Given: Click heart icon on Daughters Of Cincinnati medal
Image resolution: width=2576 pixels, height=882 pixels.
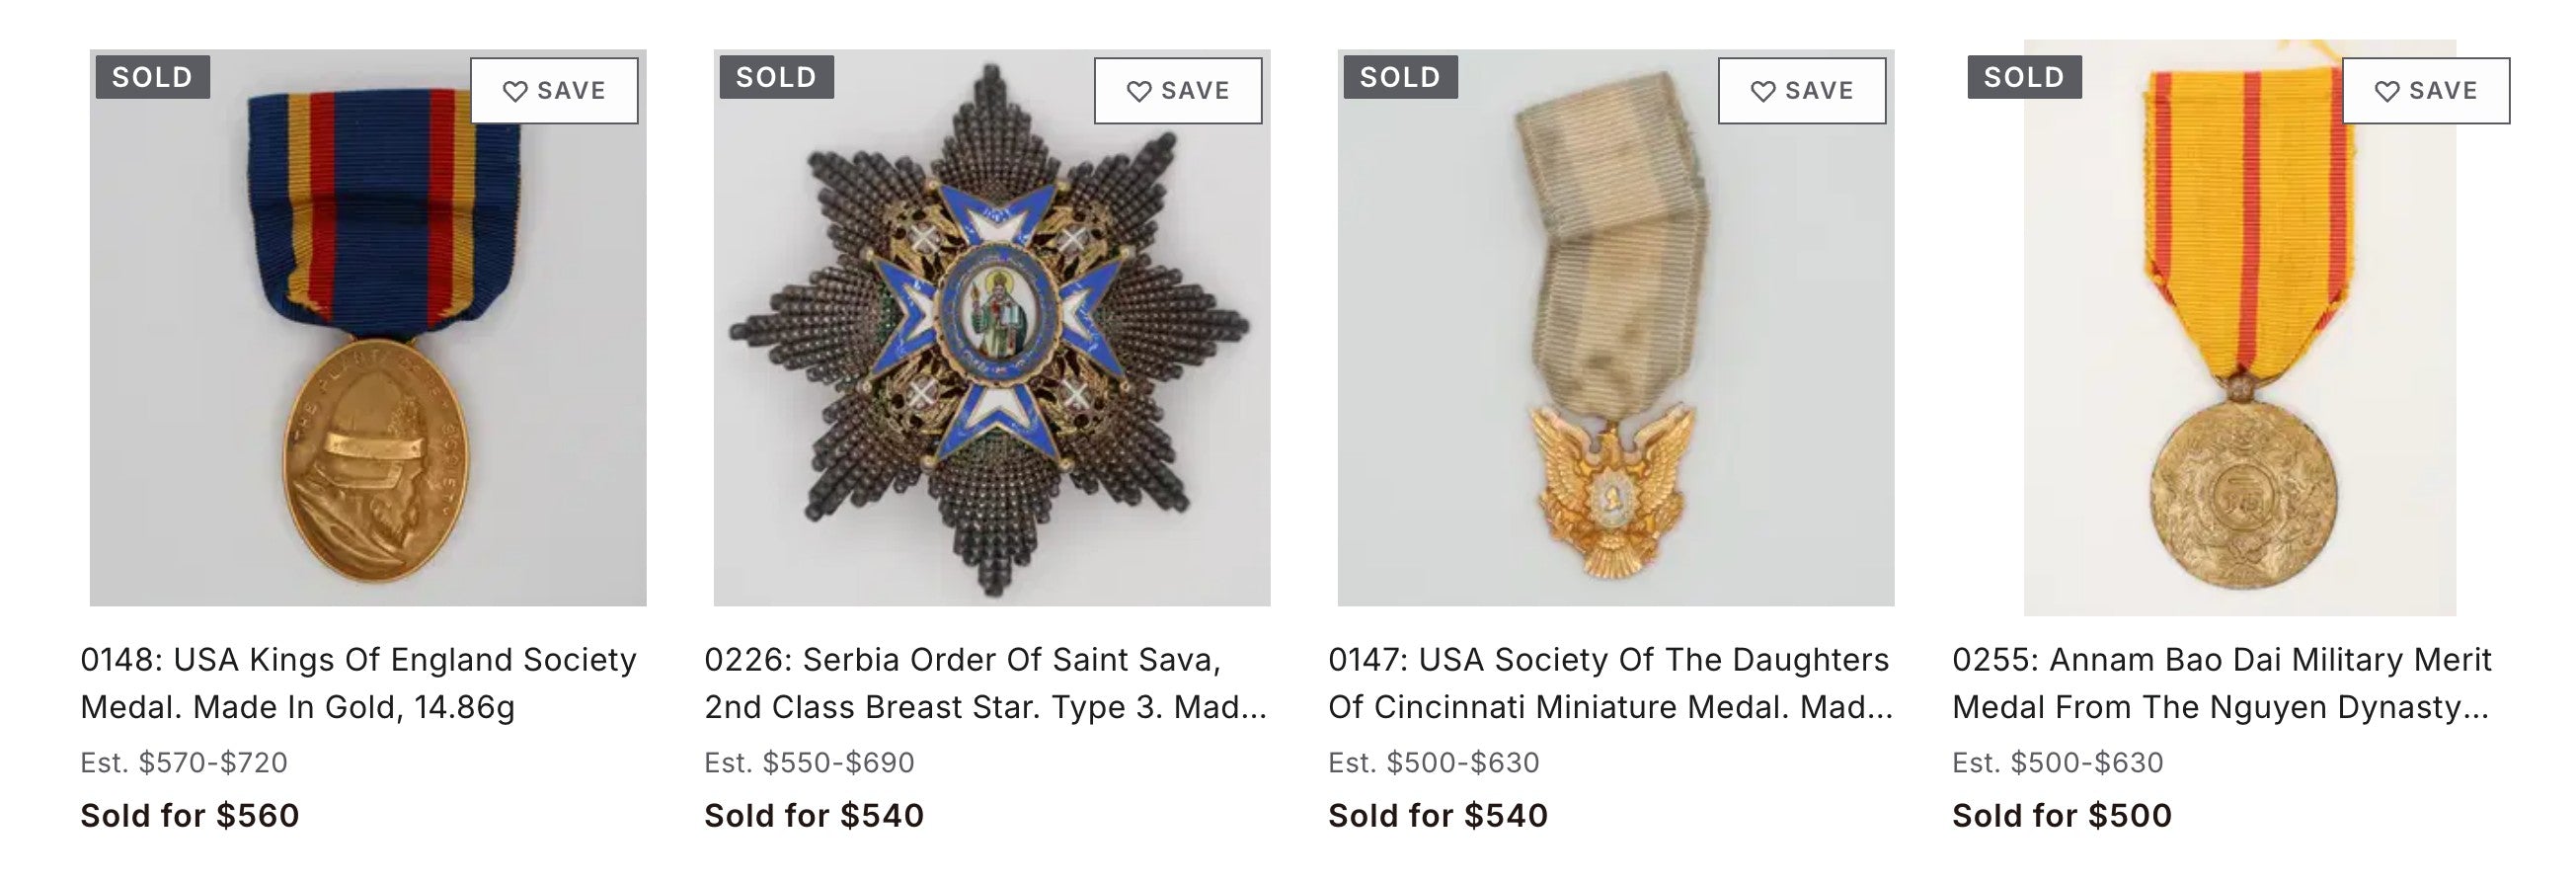Looking at the screenshot, I should tap(1763, 91).
